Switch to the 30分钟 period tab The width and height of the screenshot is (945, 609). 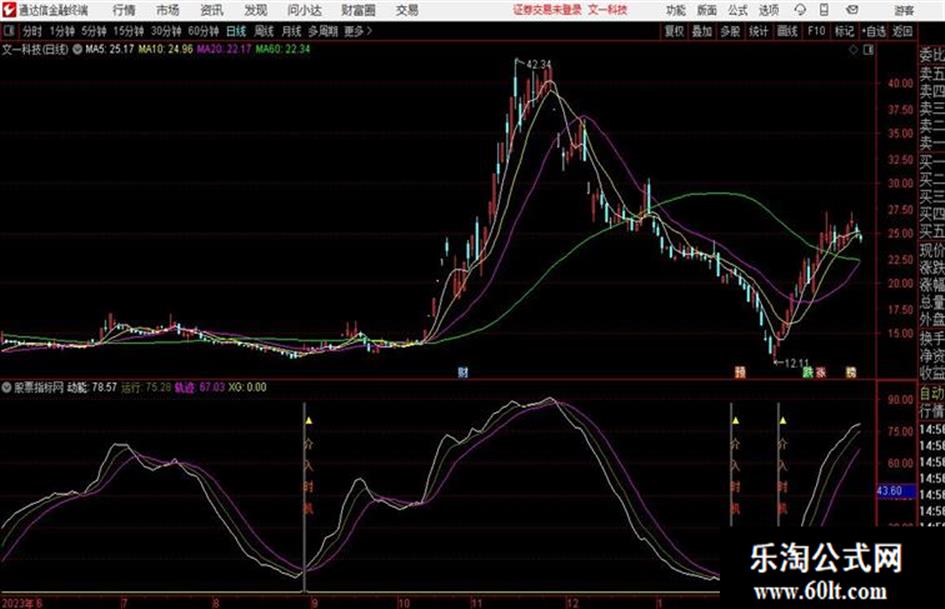tap(166, 31)
